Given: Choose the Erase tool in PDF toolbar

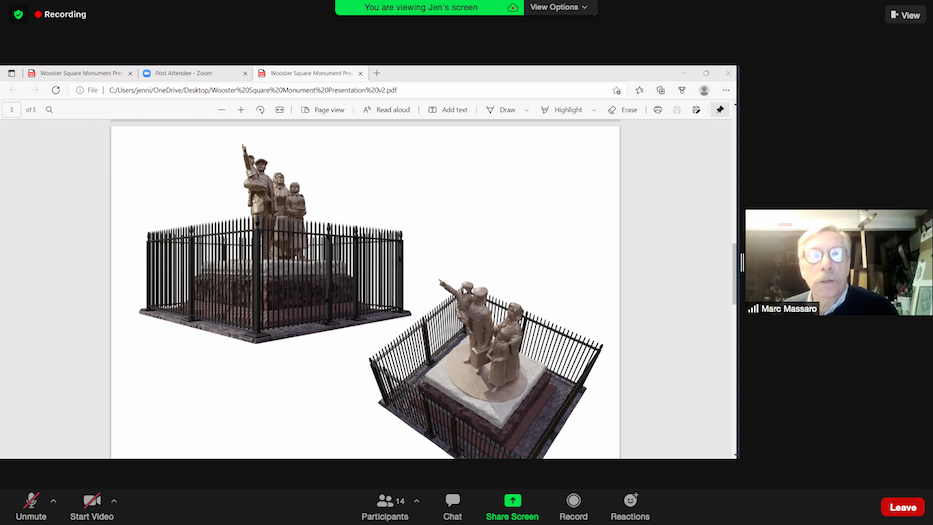Looking at the screenshot, I should tap(622, 110).
